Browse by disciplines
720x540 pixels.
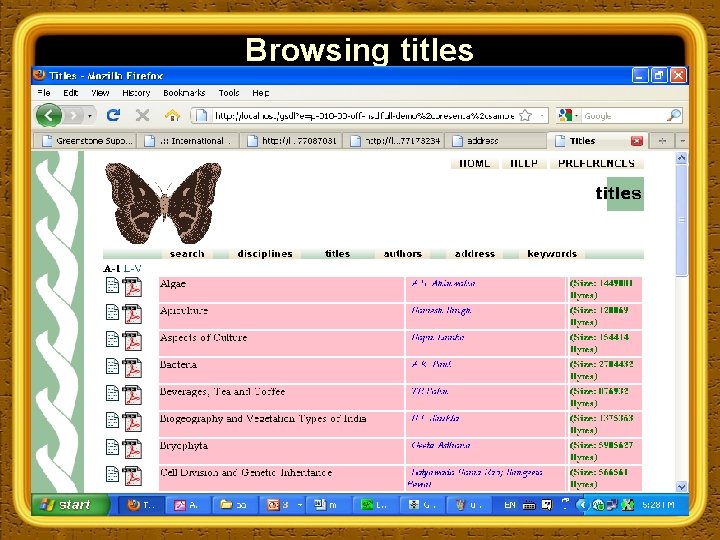coord(265,253)
